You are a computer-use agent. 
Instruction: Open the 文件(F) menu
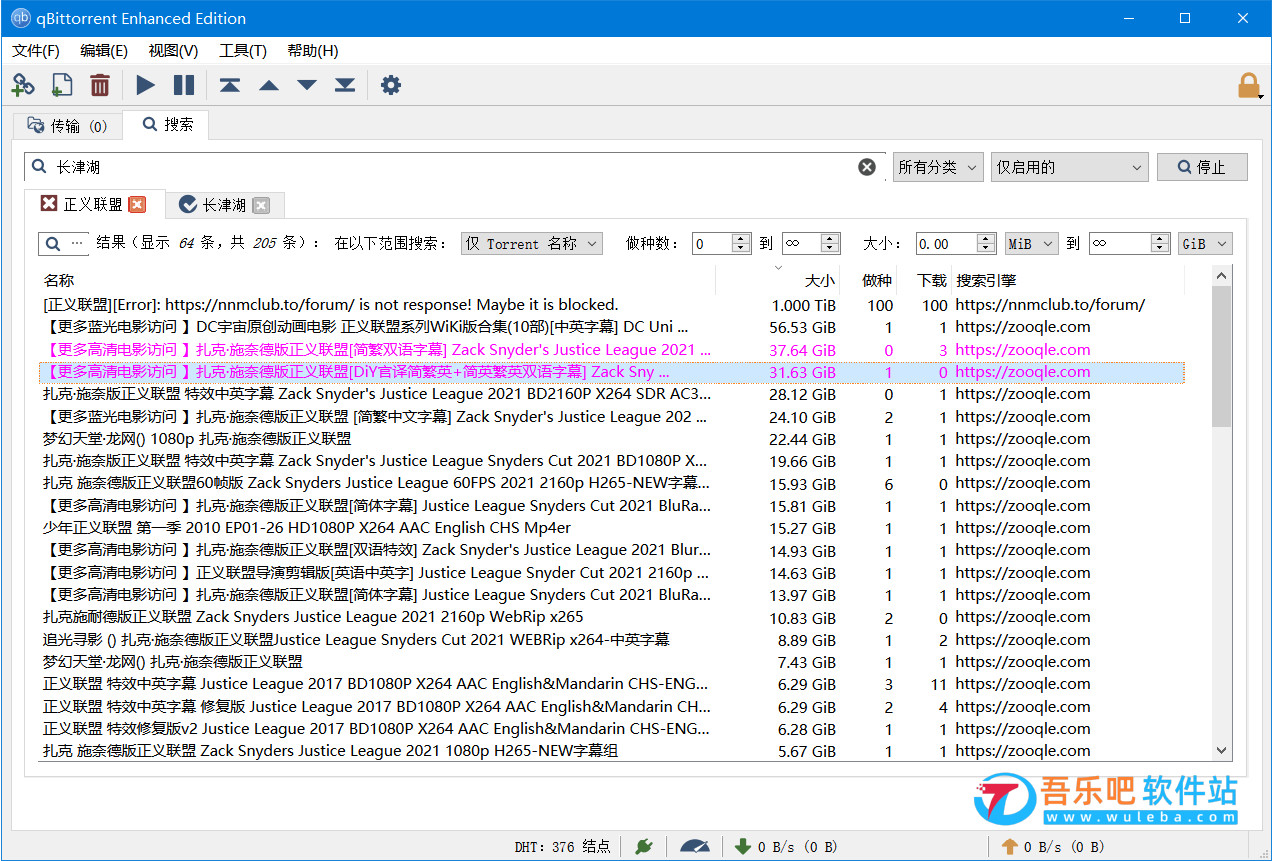[36, 51]
